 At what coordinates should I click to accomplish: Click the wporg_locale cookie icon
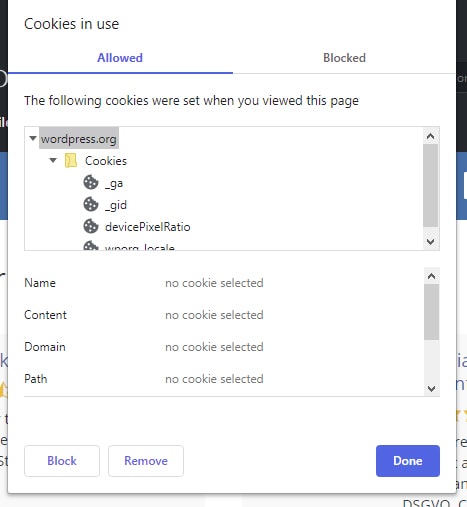tap(91, 246)
